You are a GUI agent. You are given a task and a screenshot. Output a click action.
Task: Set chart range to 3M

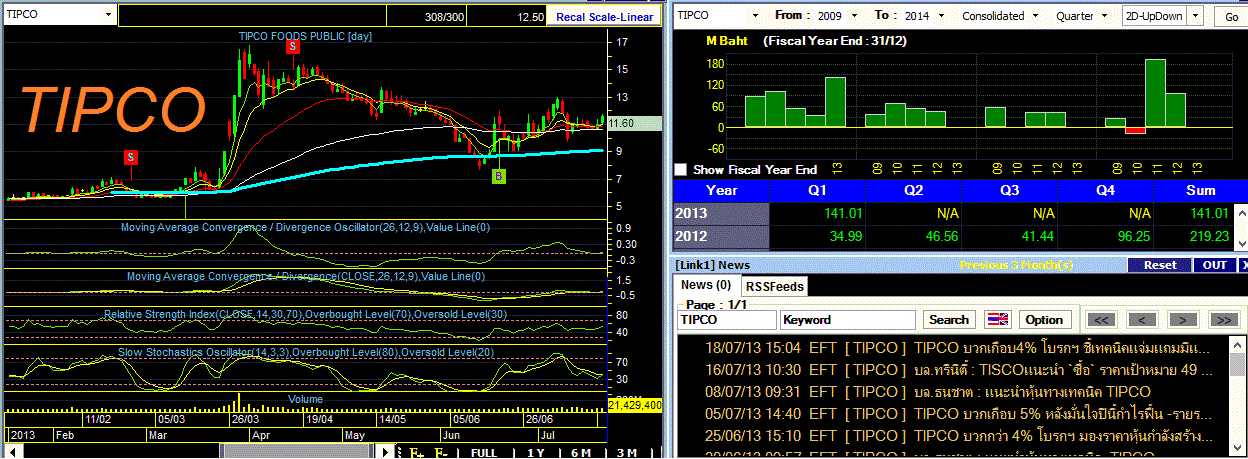pyautogui.click(x=626, y=453)
